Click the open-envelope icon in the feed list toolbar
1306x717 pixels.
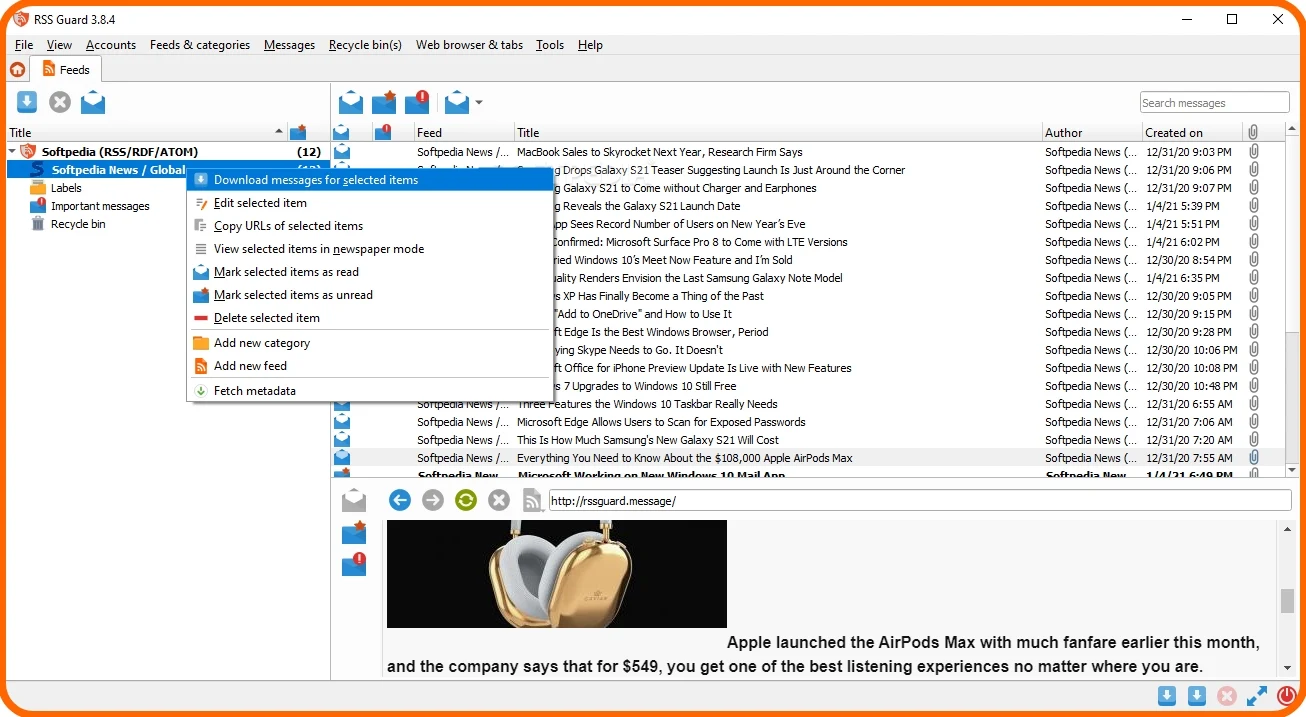(x=93, y=102)
